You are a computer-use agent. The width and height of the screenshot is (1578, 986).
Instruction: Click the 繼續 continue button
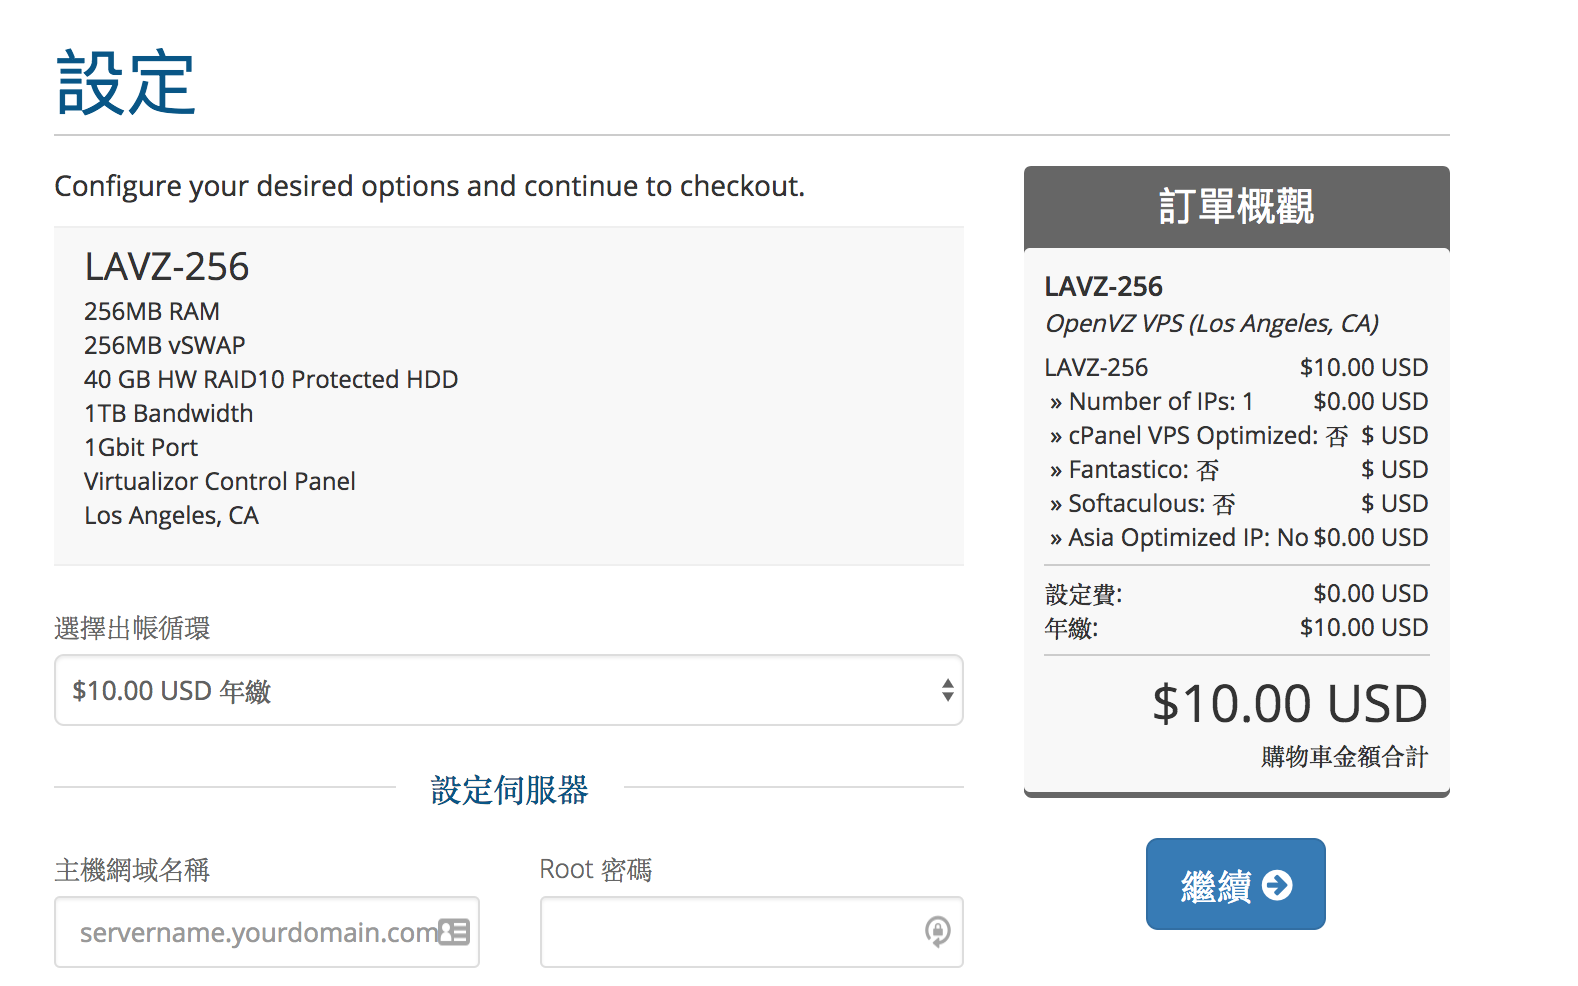[x=1236, y=884]
